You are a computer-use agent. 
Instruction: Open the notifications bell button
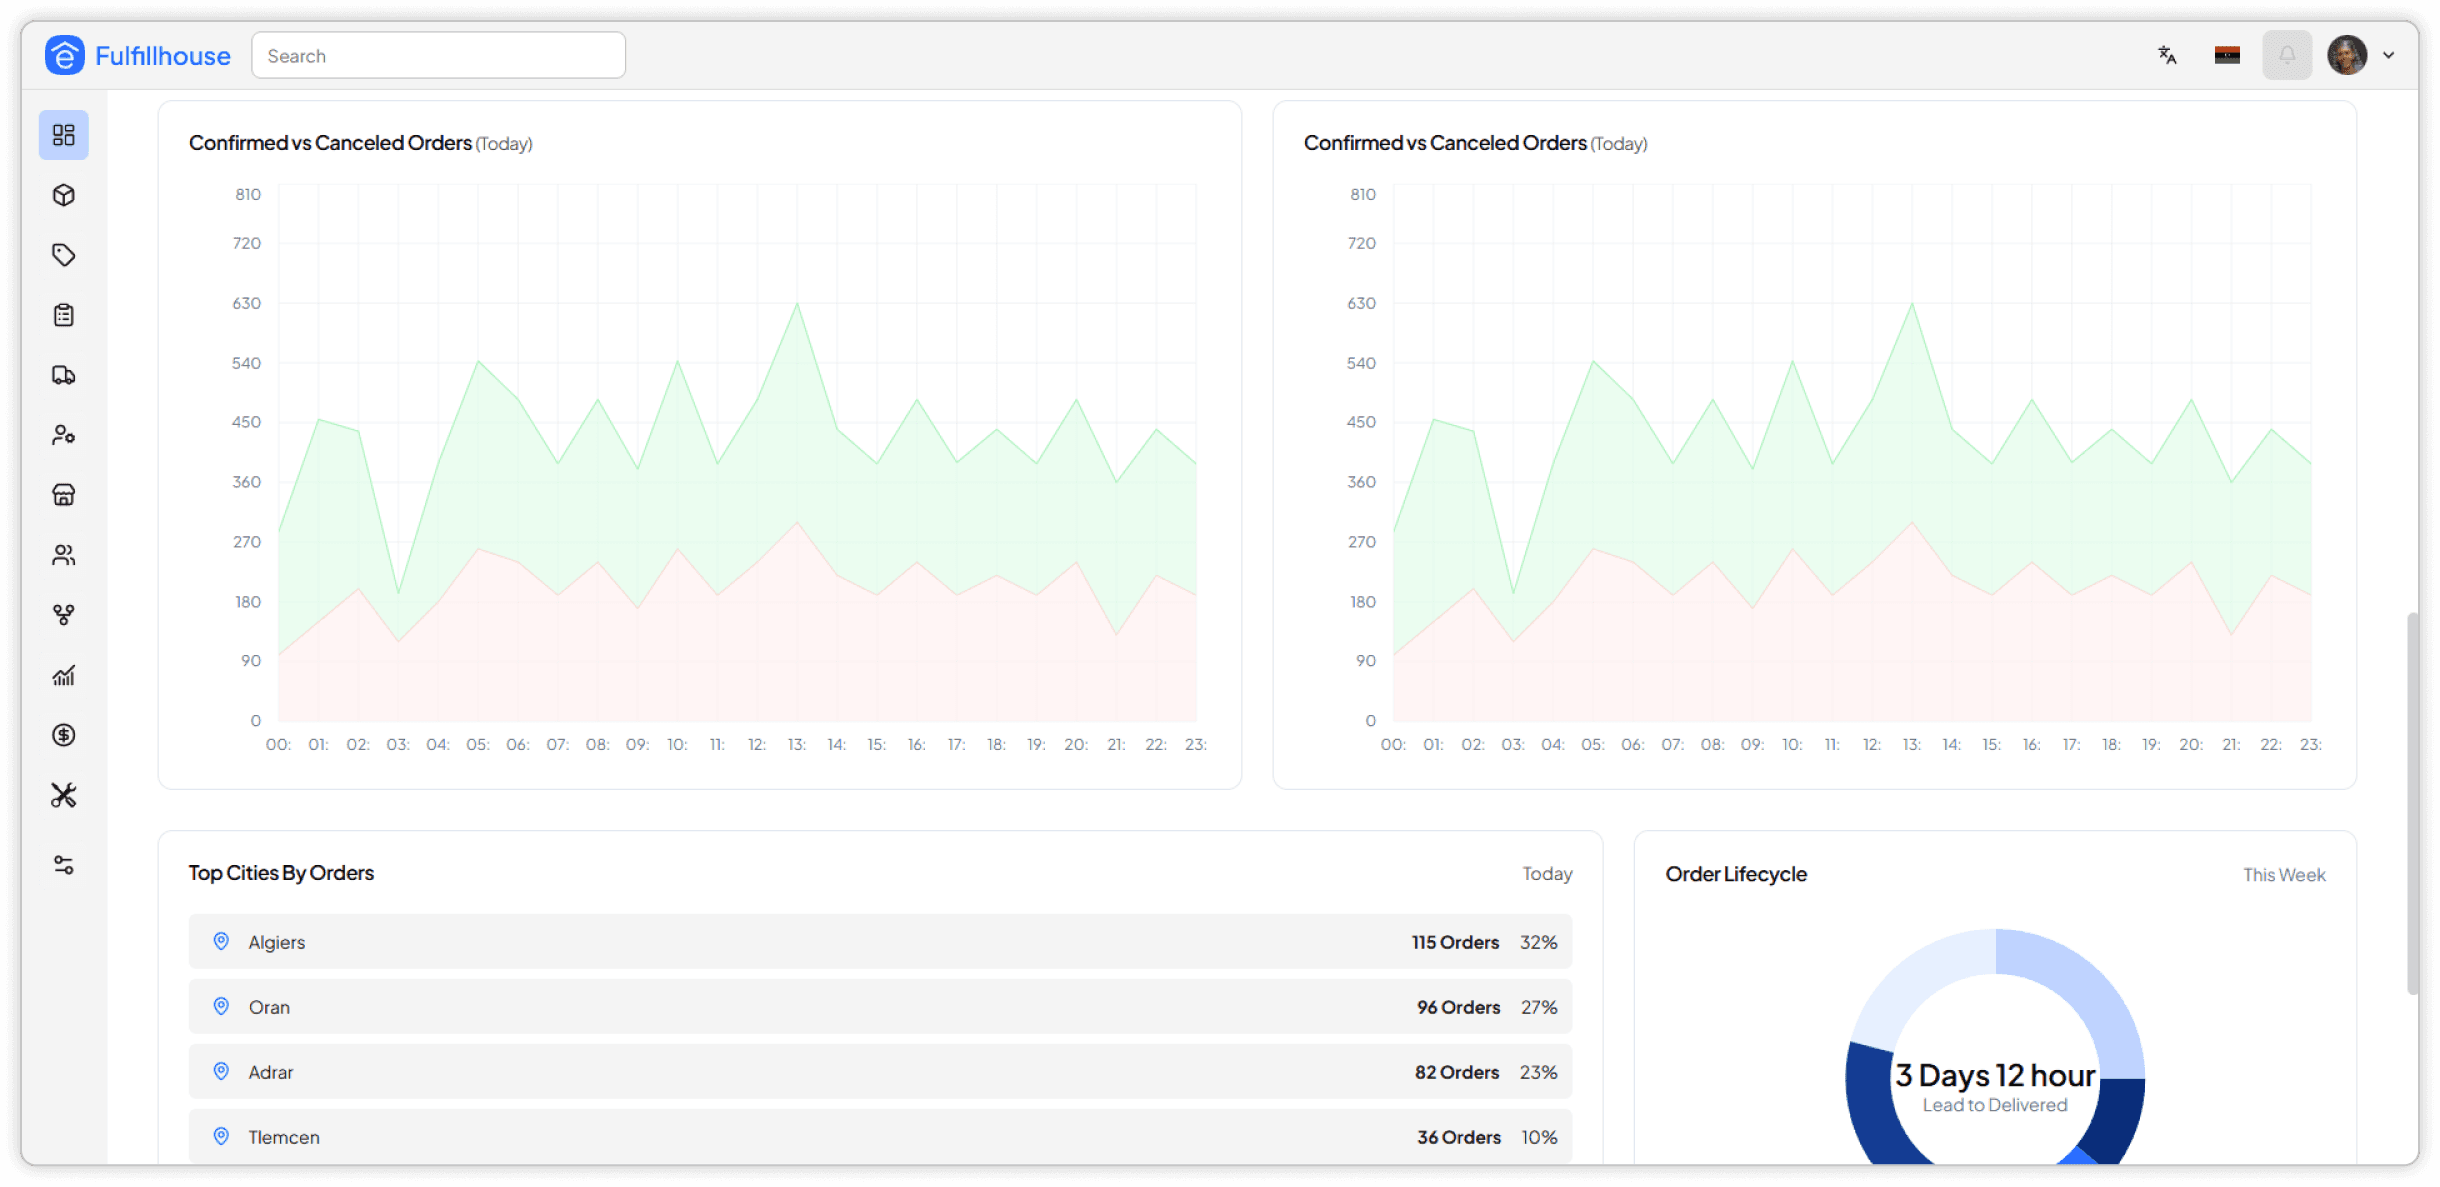[2287, 55]
